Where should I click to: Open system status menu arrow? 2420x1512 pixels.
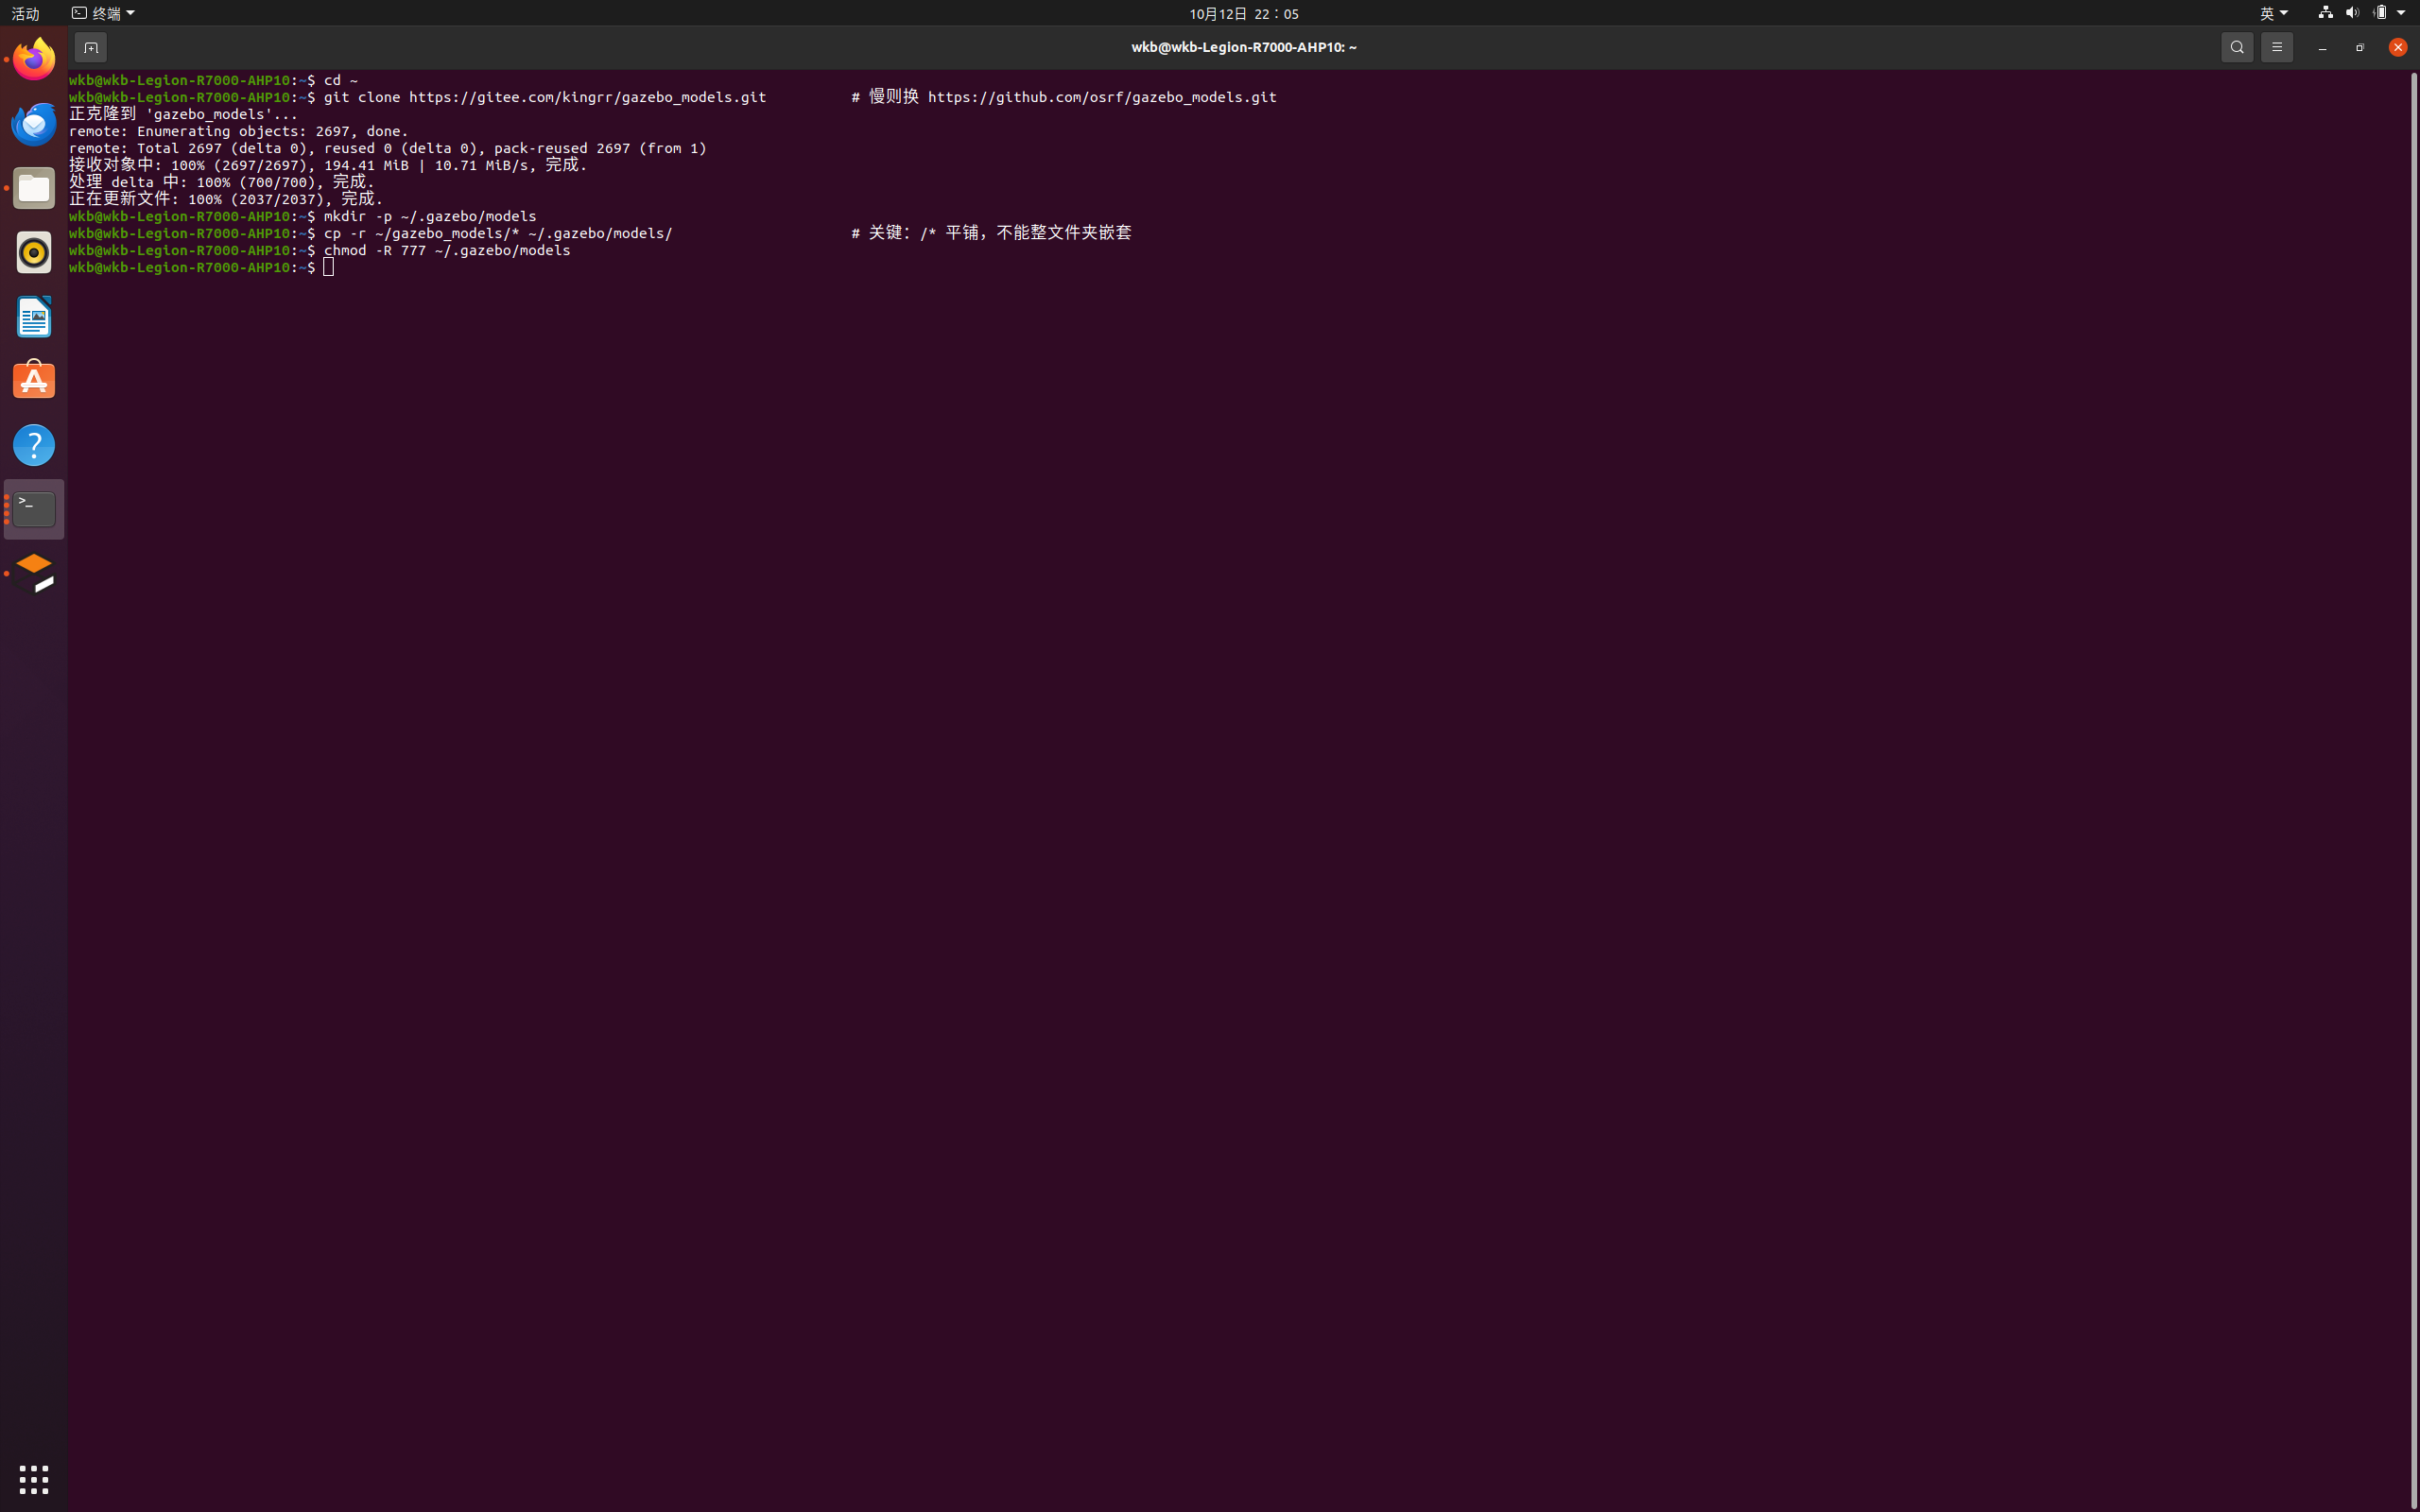tap(2401, 13)
